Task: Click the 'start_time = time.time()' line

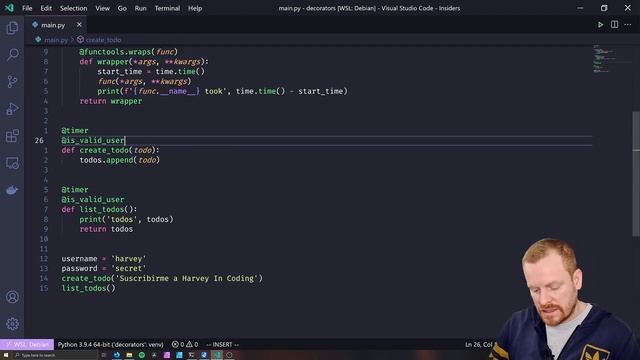Action: [151, 71]
